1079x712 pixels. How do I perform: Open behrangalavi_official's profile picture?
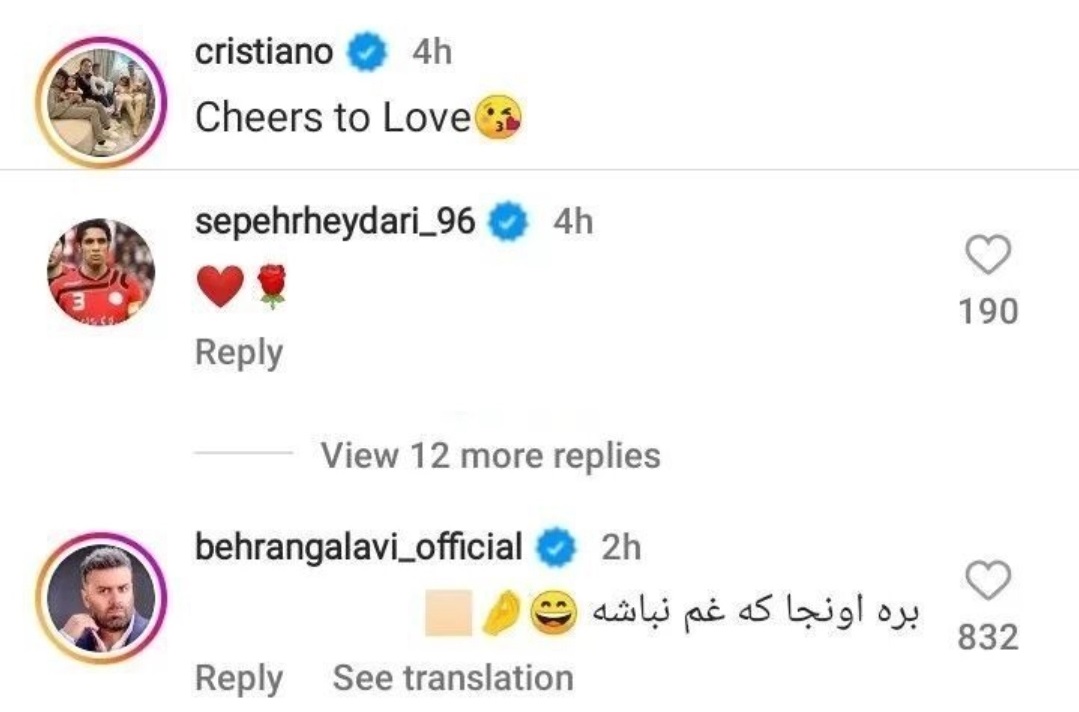[x=100, y=598]
